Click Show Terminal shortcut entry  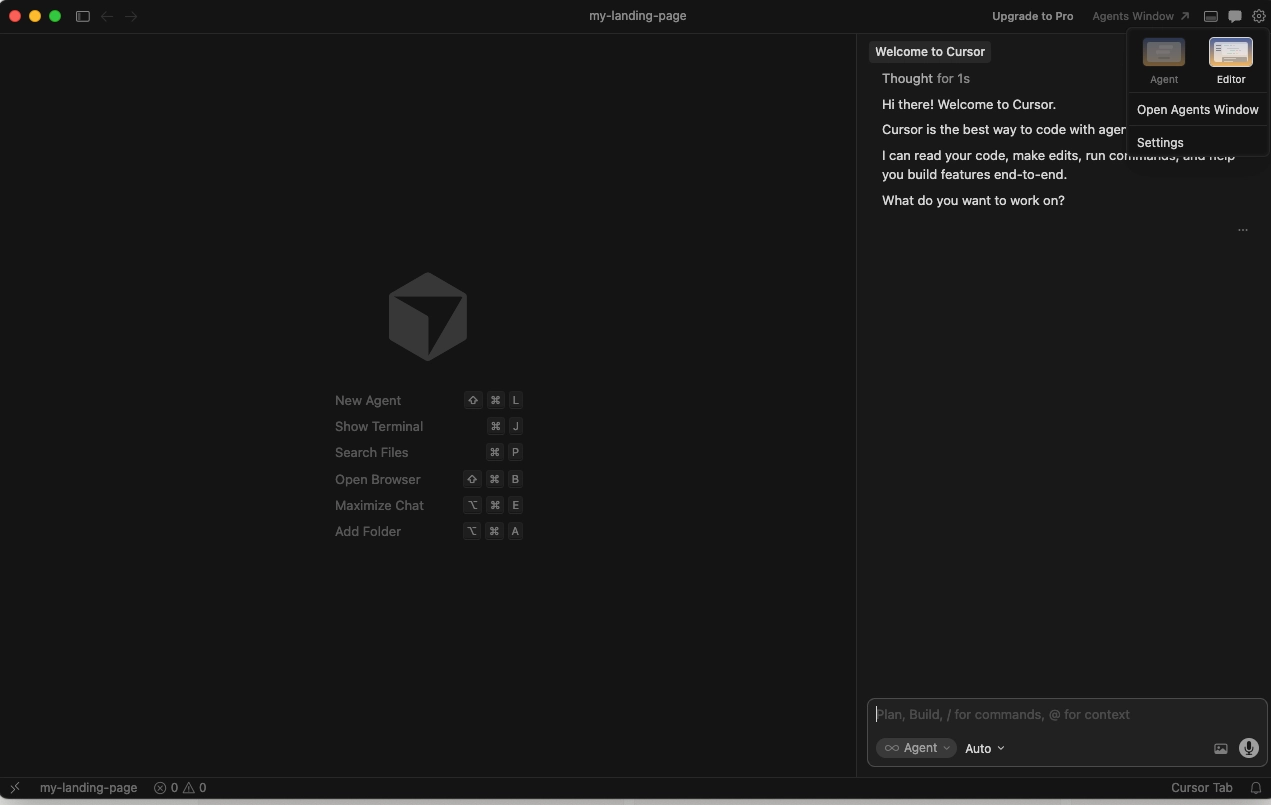(x=428, y=426)
